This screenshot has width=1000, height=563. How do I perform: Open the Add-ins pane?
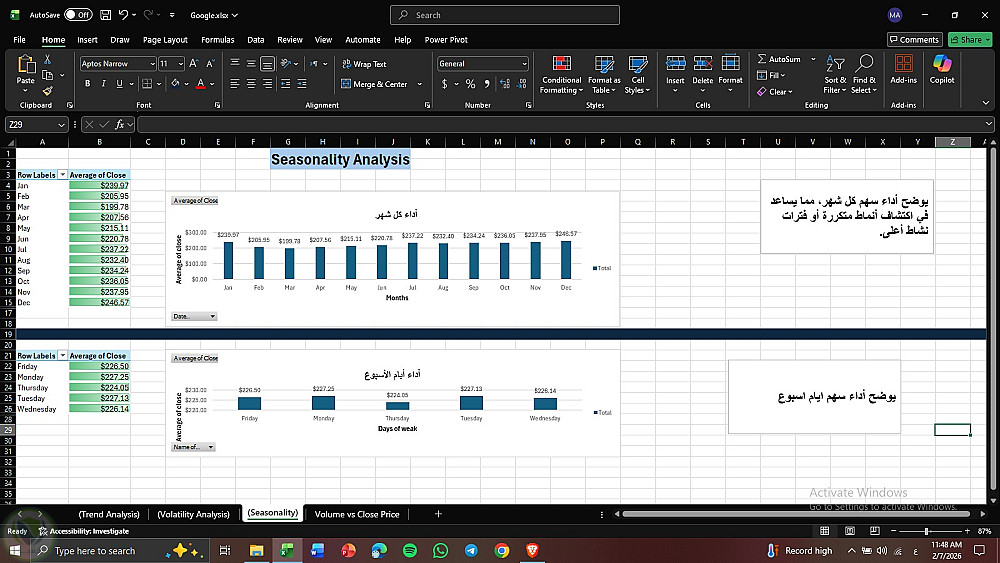click(x=904, y=69)
